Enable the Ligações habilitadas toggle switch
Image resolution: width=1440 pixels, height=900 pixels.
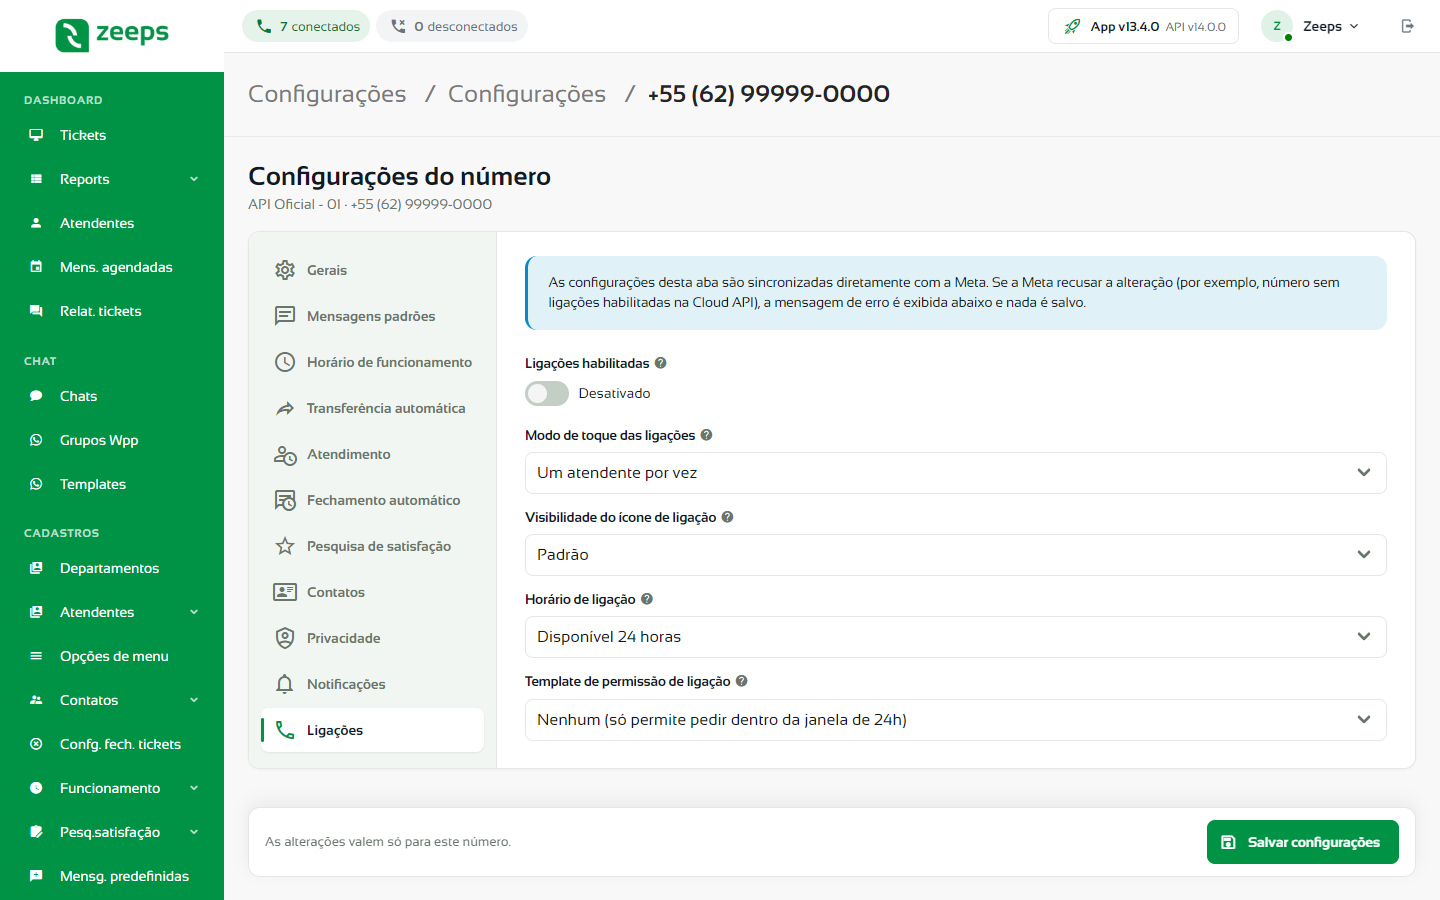pos(547,393)
